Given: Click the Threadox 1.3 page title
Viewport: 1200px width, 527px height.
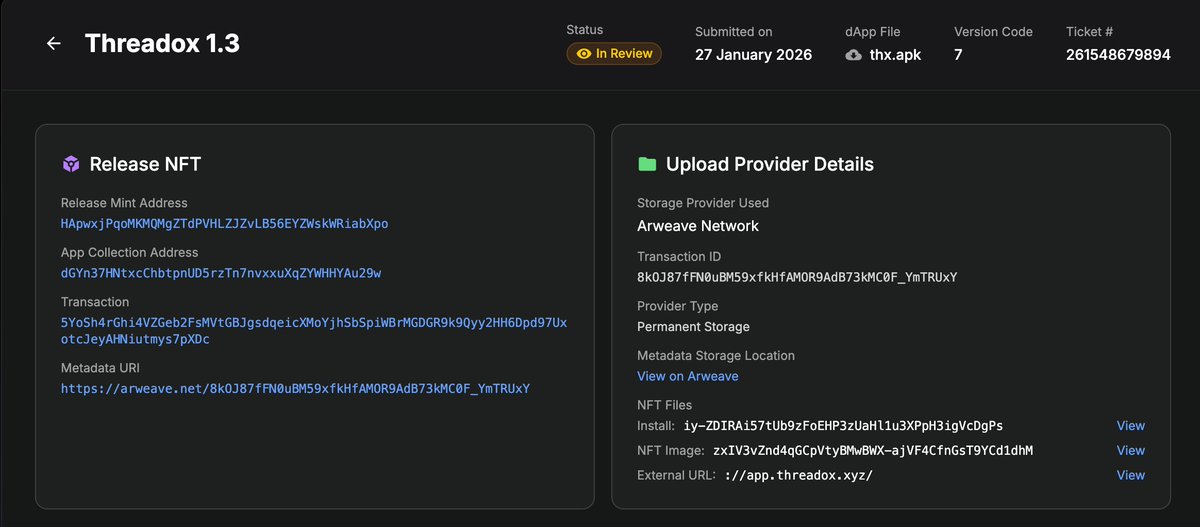Looking at the screenshot, I should (x=162, y=44).
